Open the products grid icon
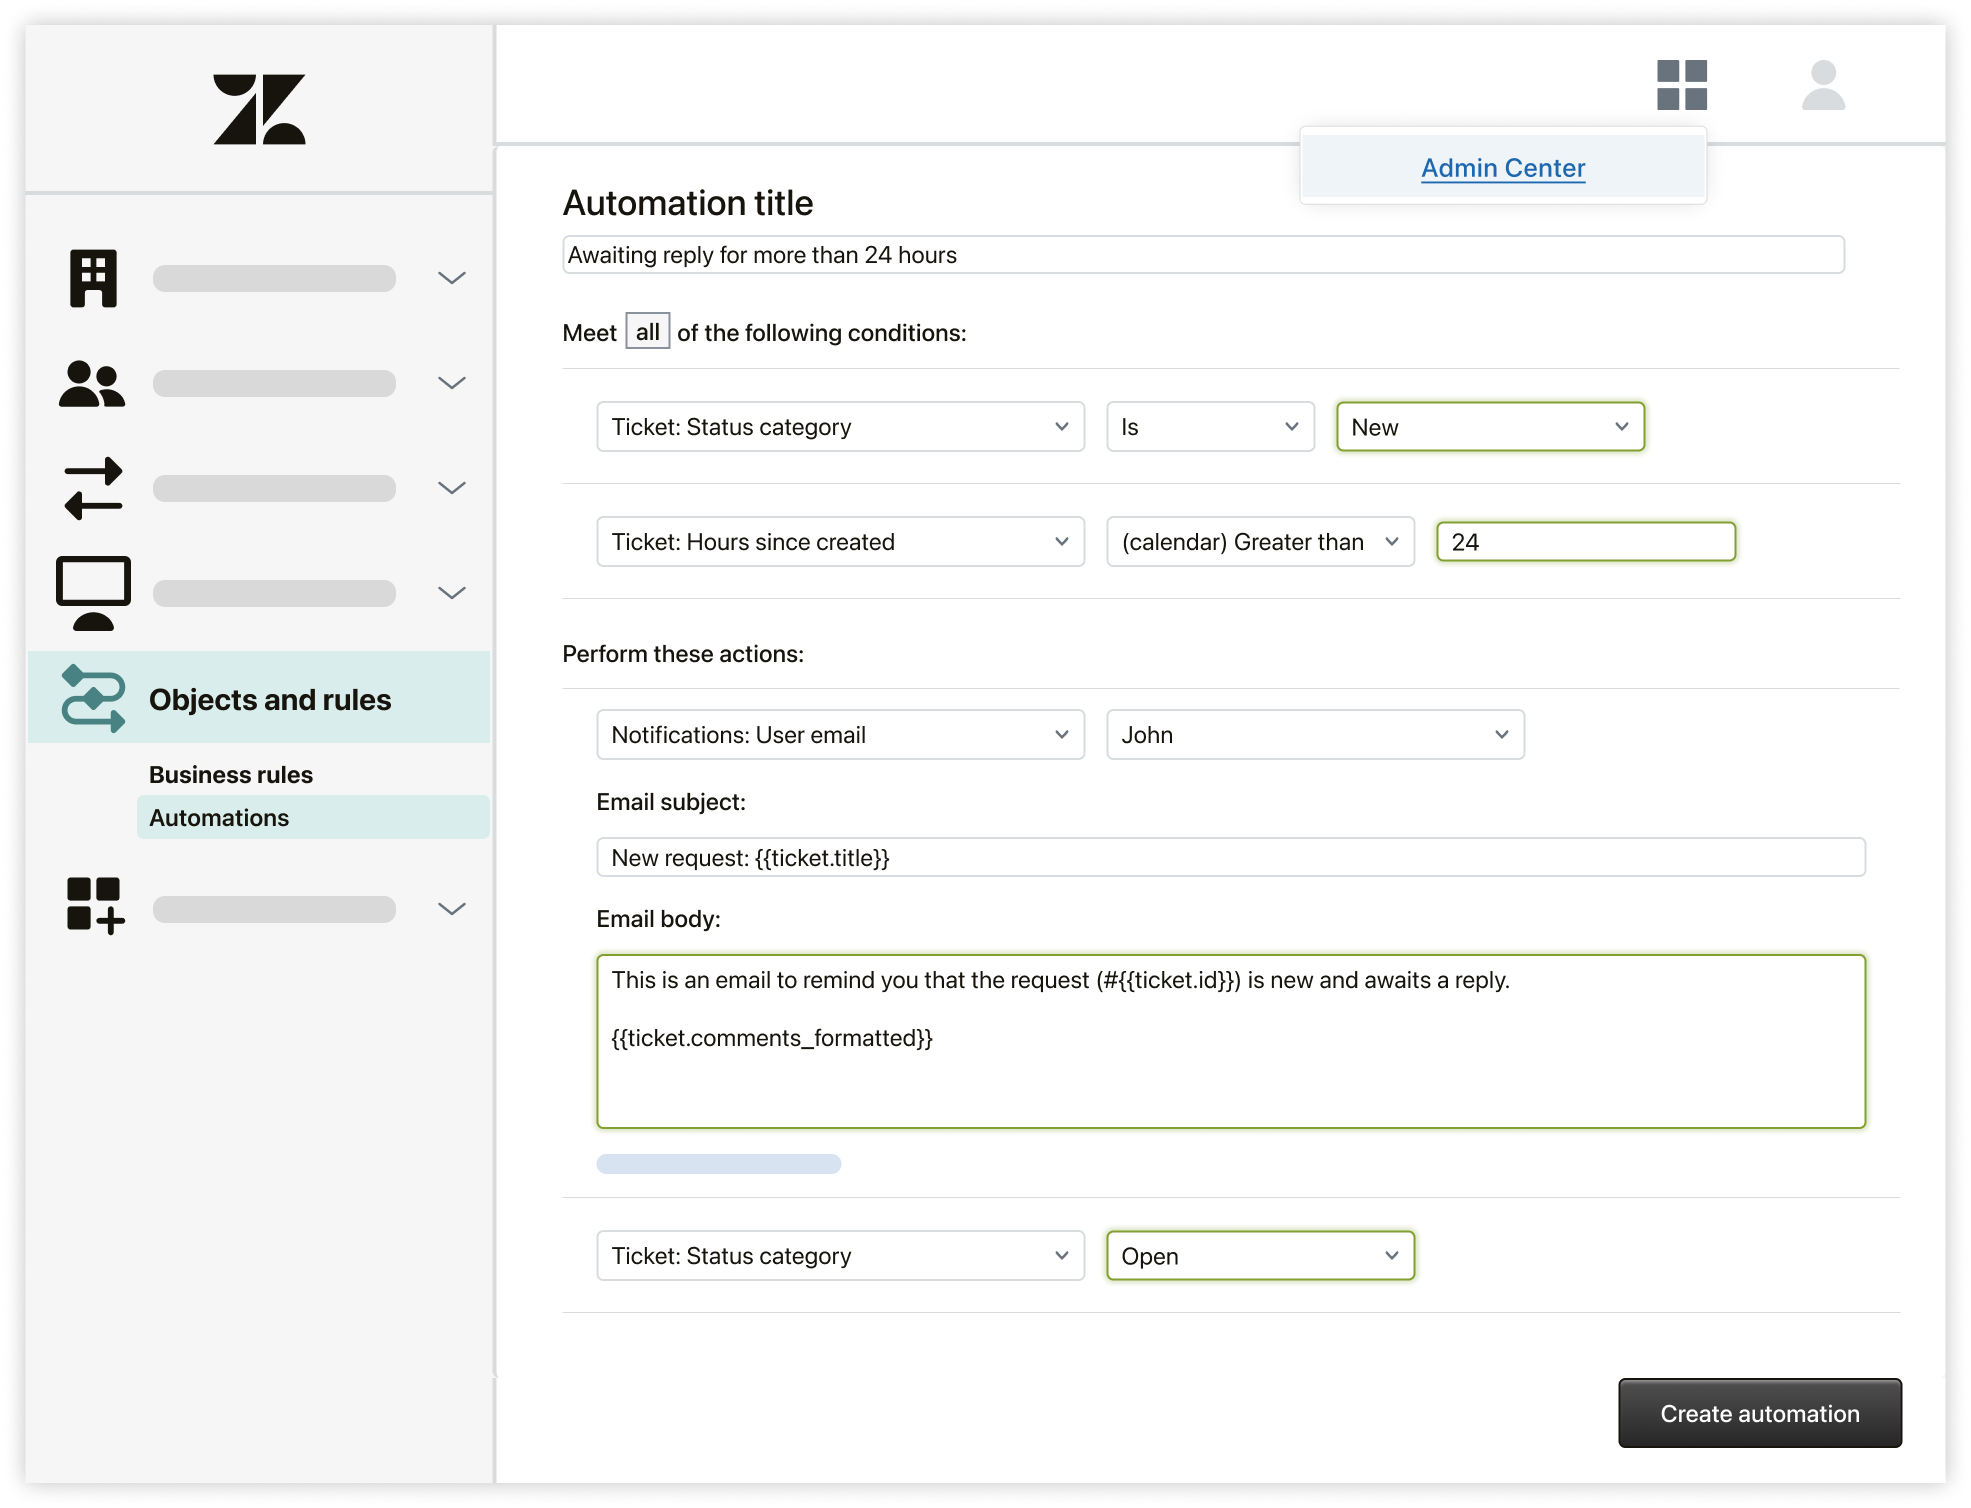 [1681, 85]
